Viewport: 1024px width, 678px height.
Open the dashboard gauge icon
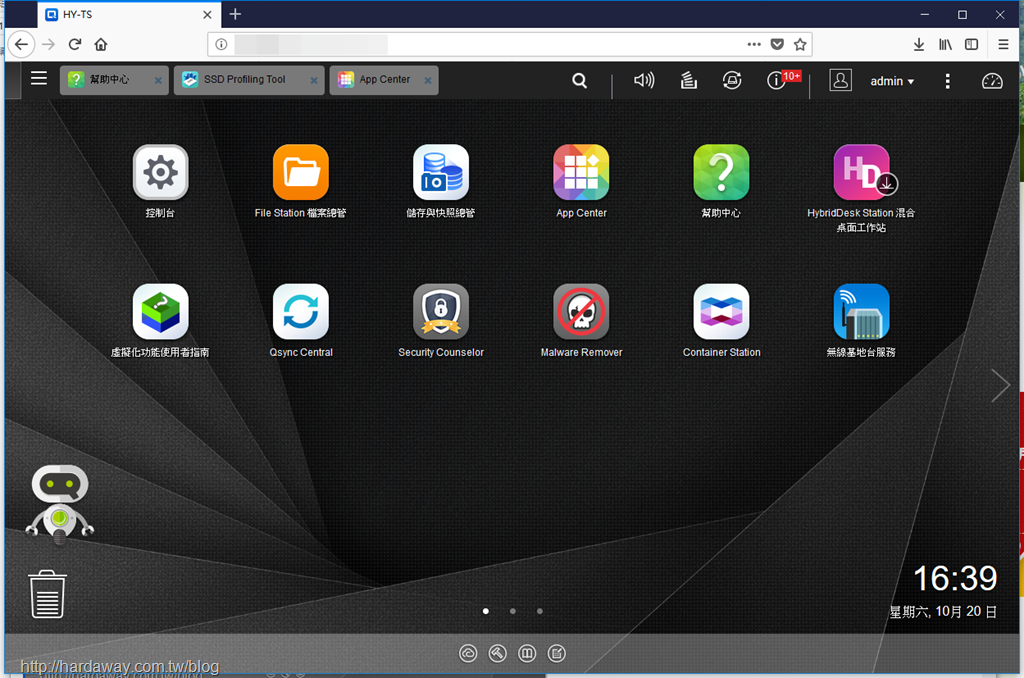point(992,81)
